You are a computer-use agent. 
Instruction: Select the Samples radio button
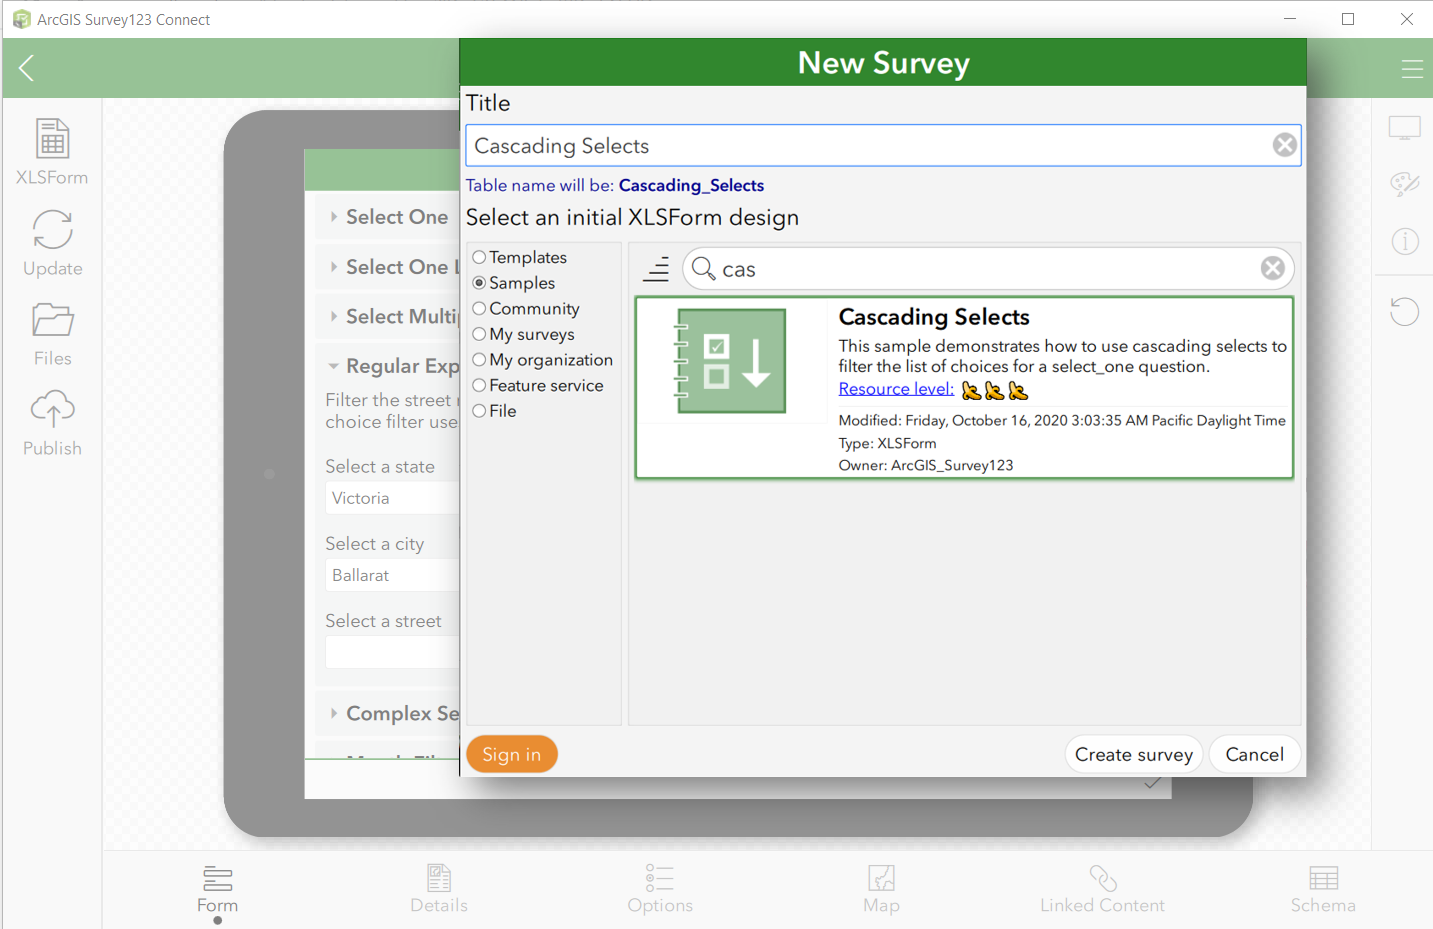479,283
